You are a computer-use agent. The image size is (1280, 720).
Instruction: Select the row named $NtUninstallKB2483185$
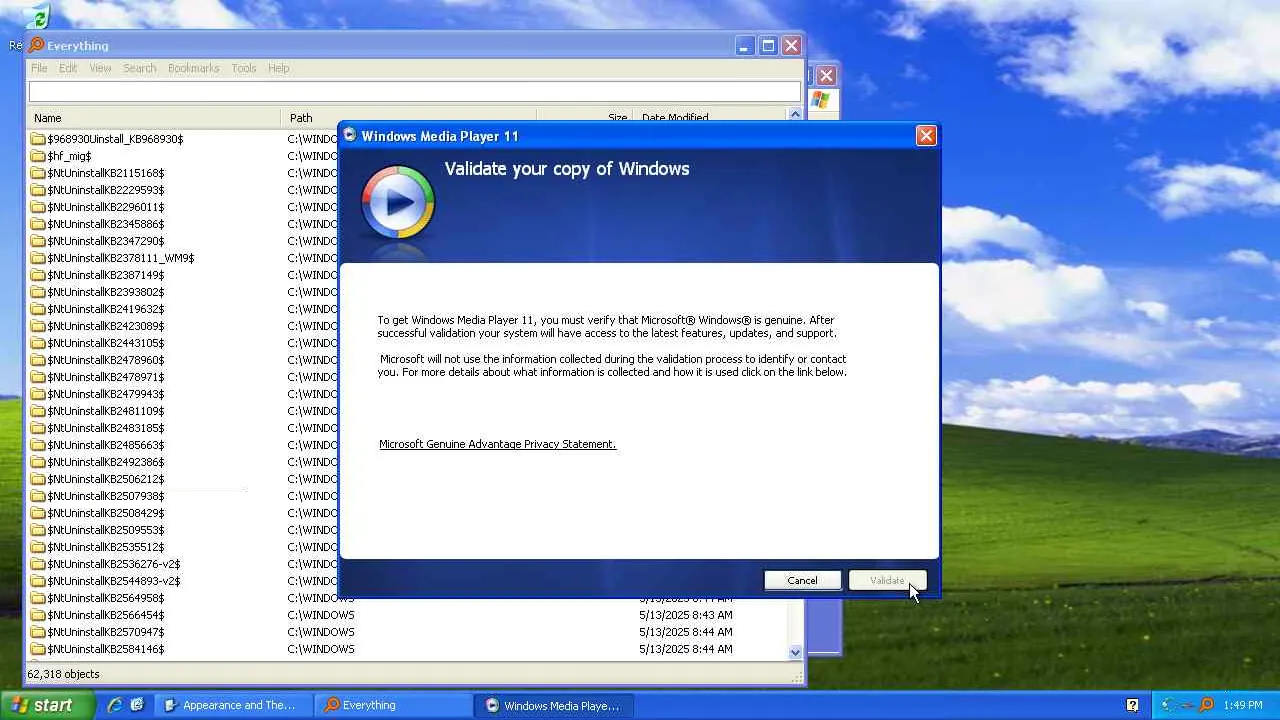105,428
